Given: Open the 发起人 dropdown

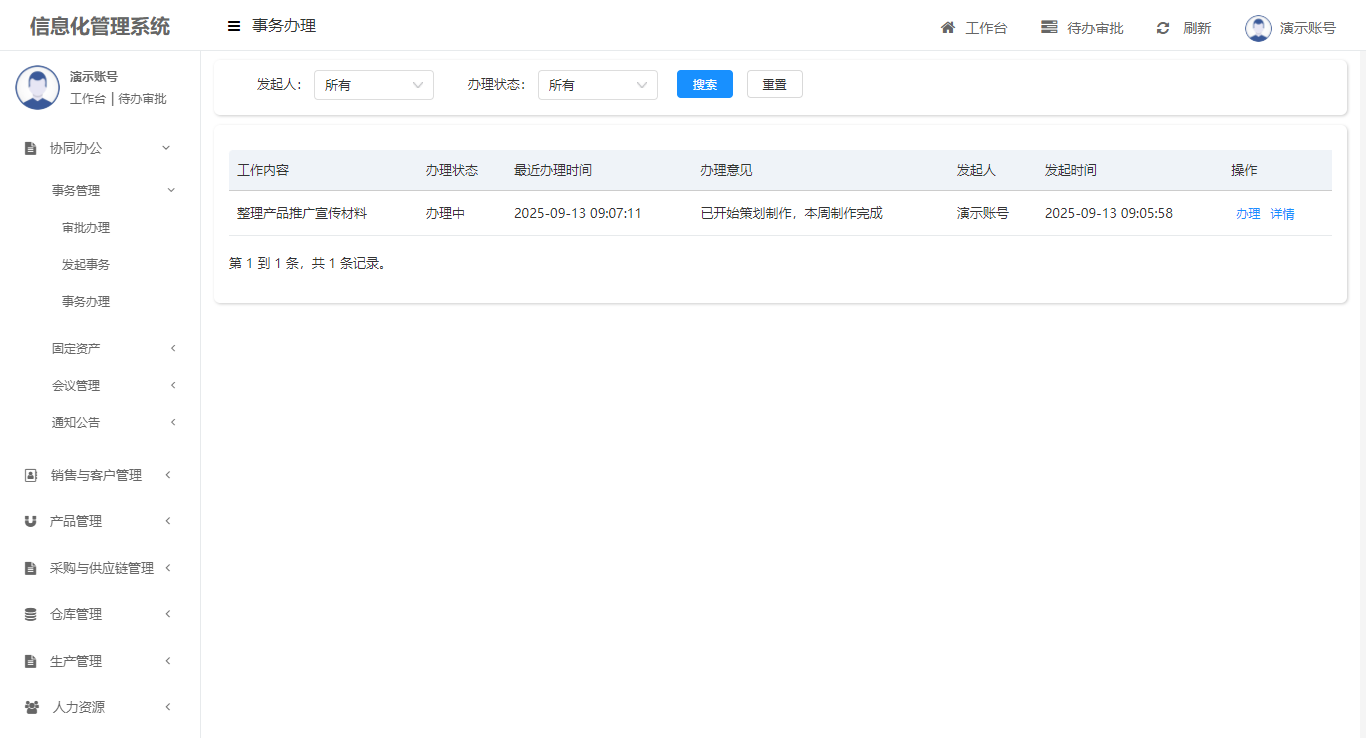Looking at the screenshot, I should tap(373, 85).
